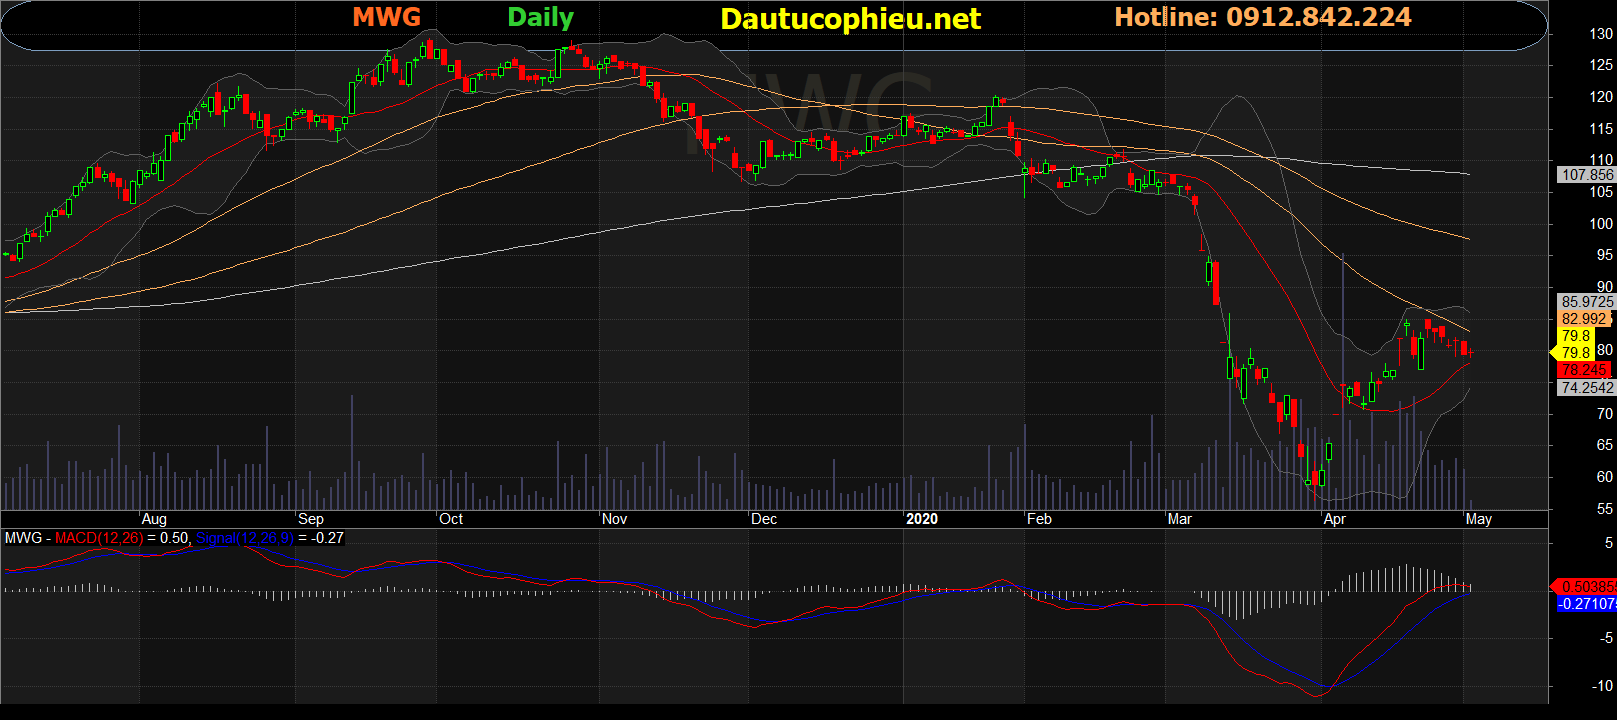Select the Mar marker on time axis
Image resolution: width=1617 pixels, height=720 pixels.
pyautogui.click(x=1179, y=519)
